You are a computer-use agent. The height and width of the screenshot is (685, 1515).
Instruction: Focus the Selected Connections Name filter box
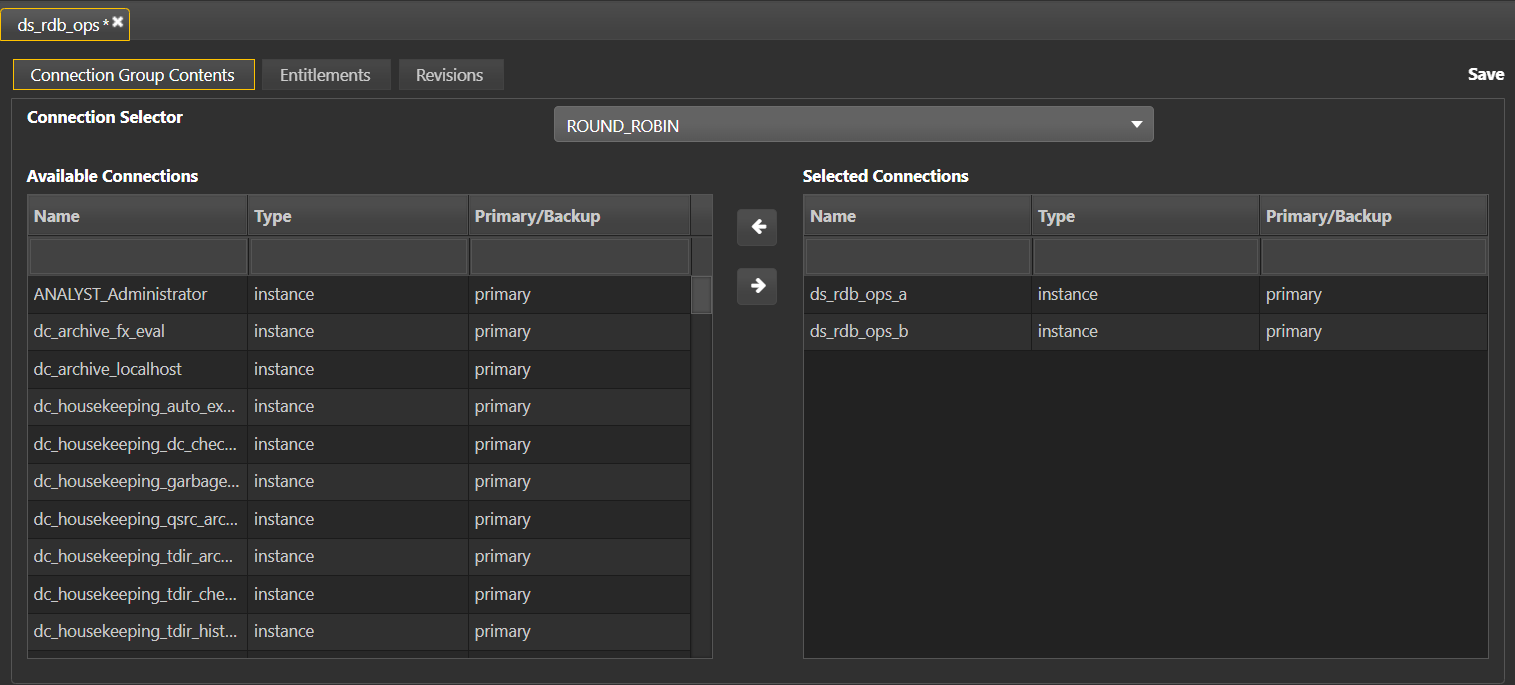tap(917, 256)
